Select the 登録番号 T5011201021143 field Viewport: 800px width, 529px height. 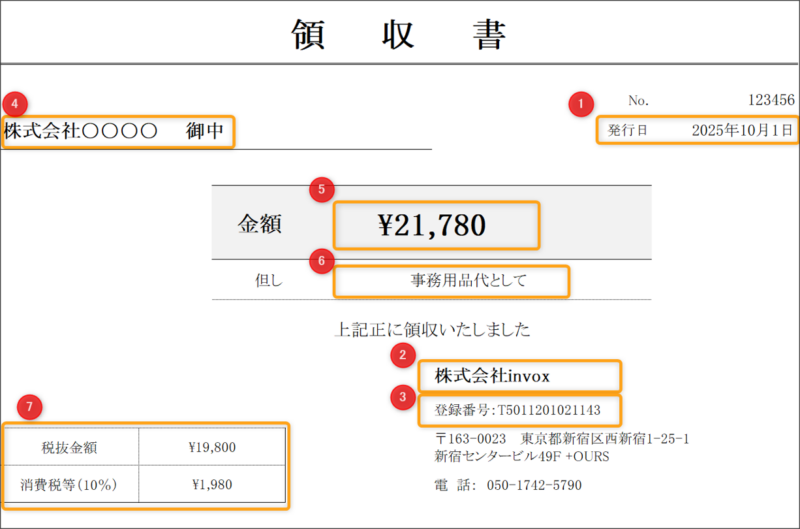pos(518,409)
